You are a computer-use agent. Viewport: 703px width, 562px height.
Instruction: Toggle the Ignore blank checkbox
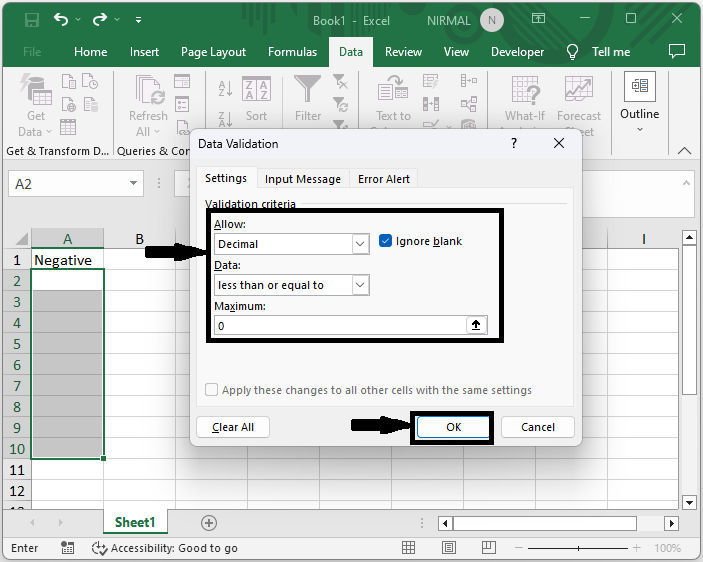tap(386, 241)
